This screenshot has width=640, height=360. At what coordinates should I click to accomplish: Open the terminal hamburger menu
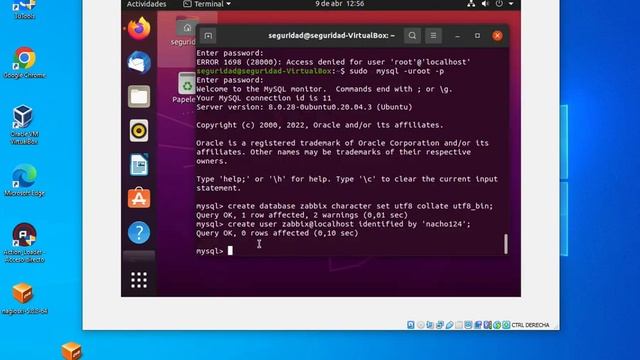(x=433, y=36)
